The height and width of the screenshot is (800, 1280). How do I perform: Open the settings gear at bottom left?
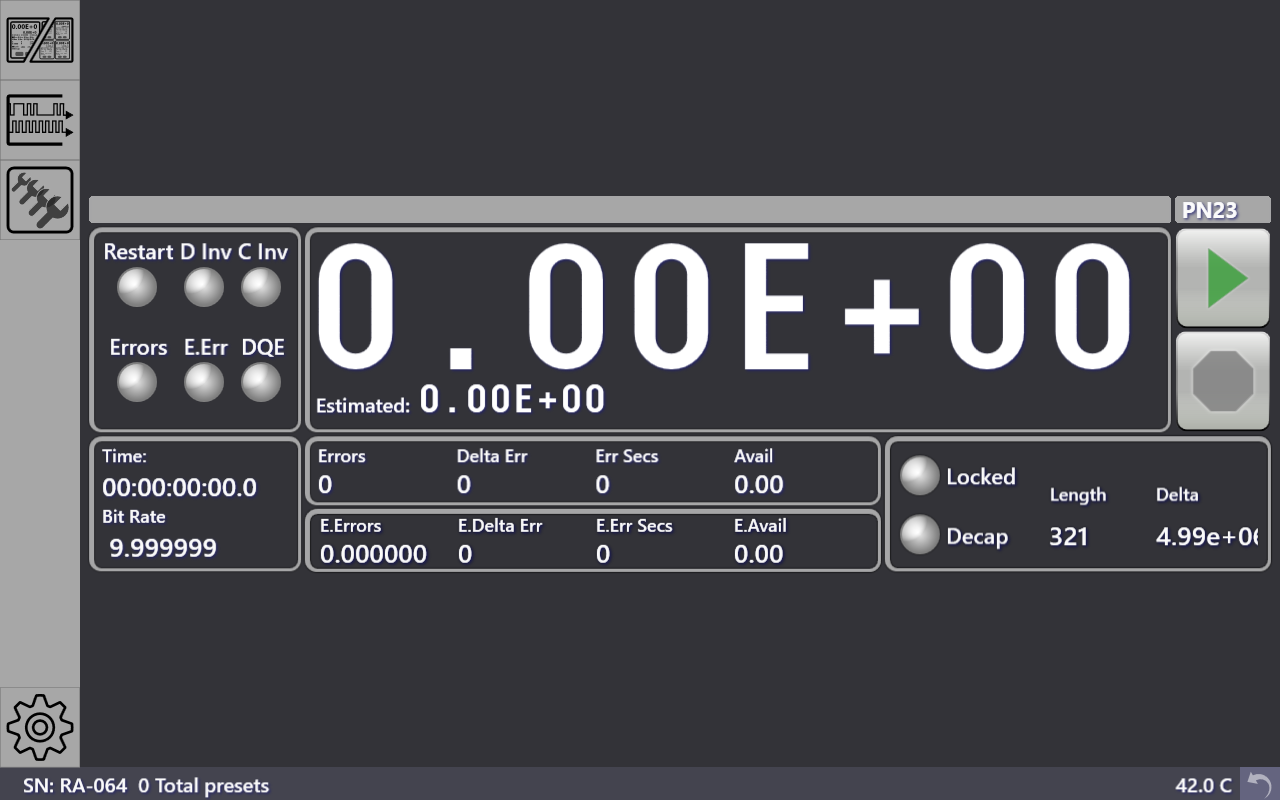[x=40, y=728]
